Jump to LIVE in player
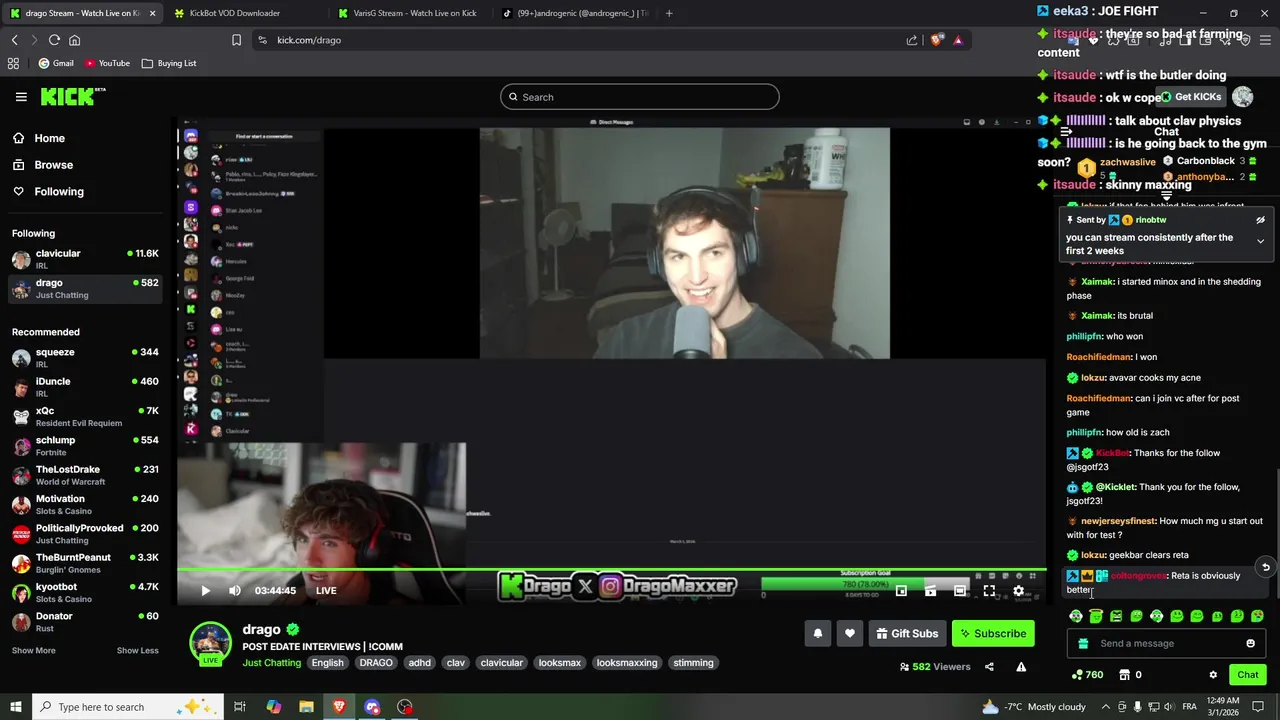This screenshot has height=720, width=1280. pyautogui.click(x=326, y=590)
